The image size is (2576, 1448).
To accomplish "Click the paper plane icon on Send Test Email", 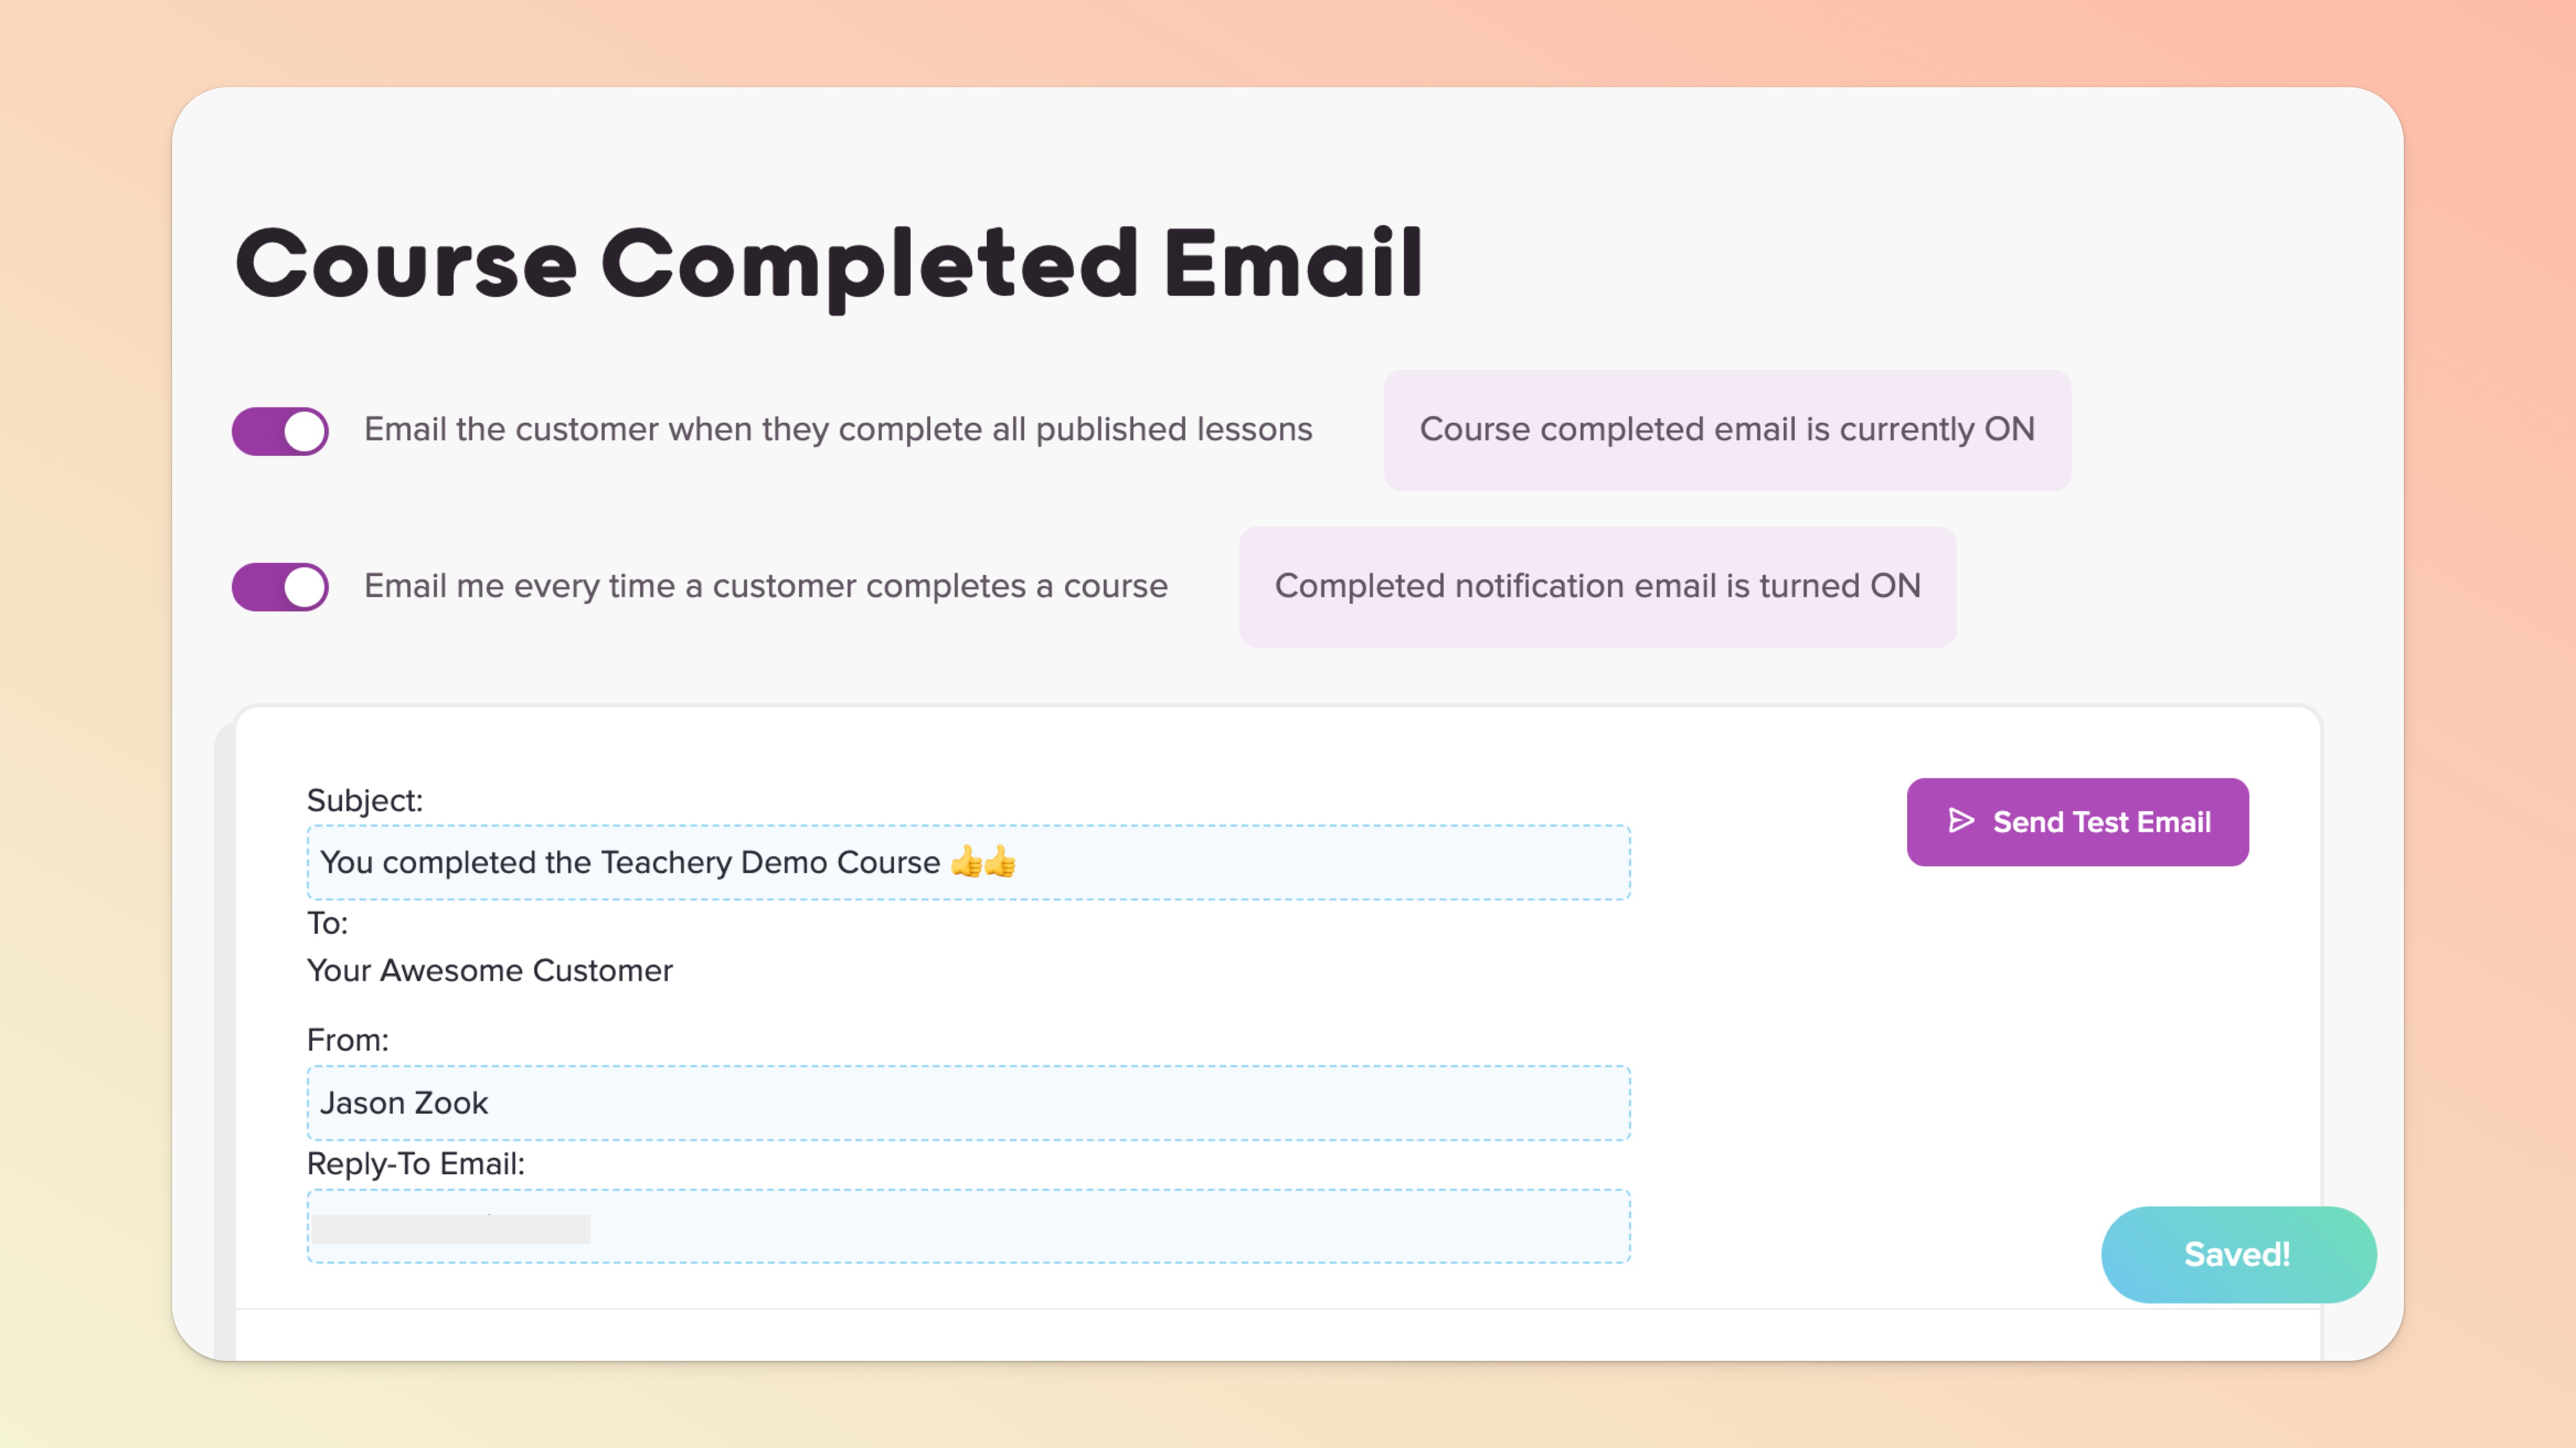I will click(1961, 821).
